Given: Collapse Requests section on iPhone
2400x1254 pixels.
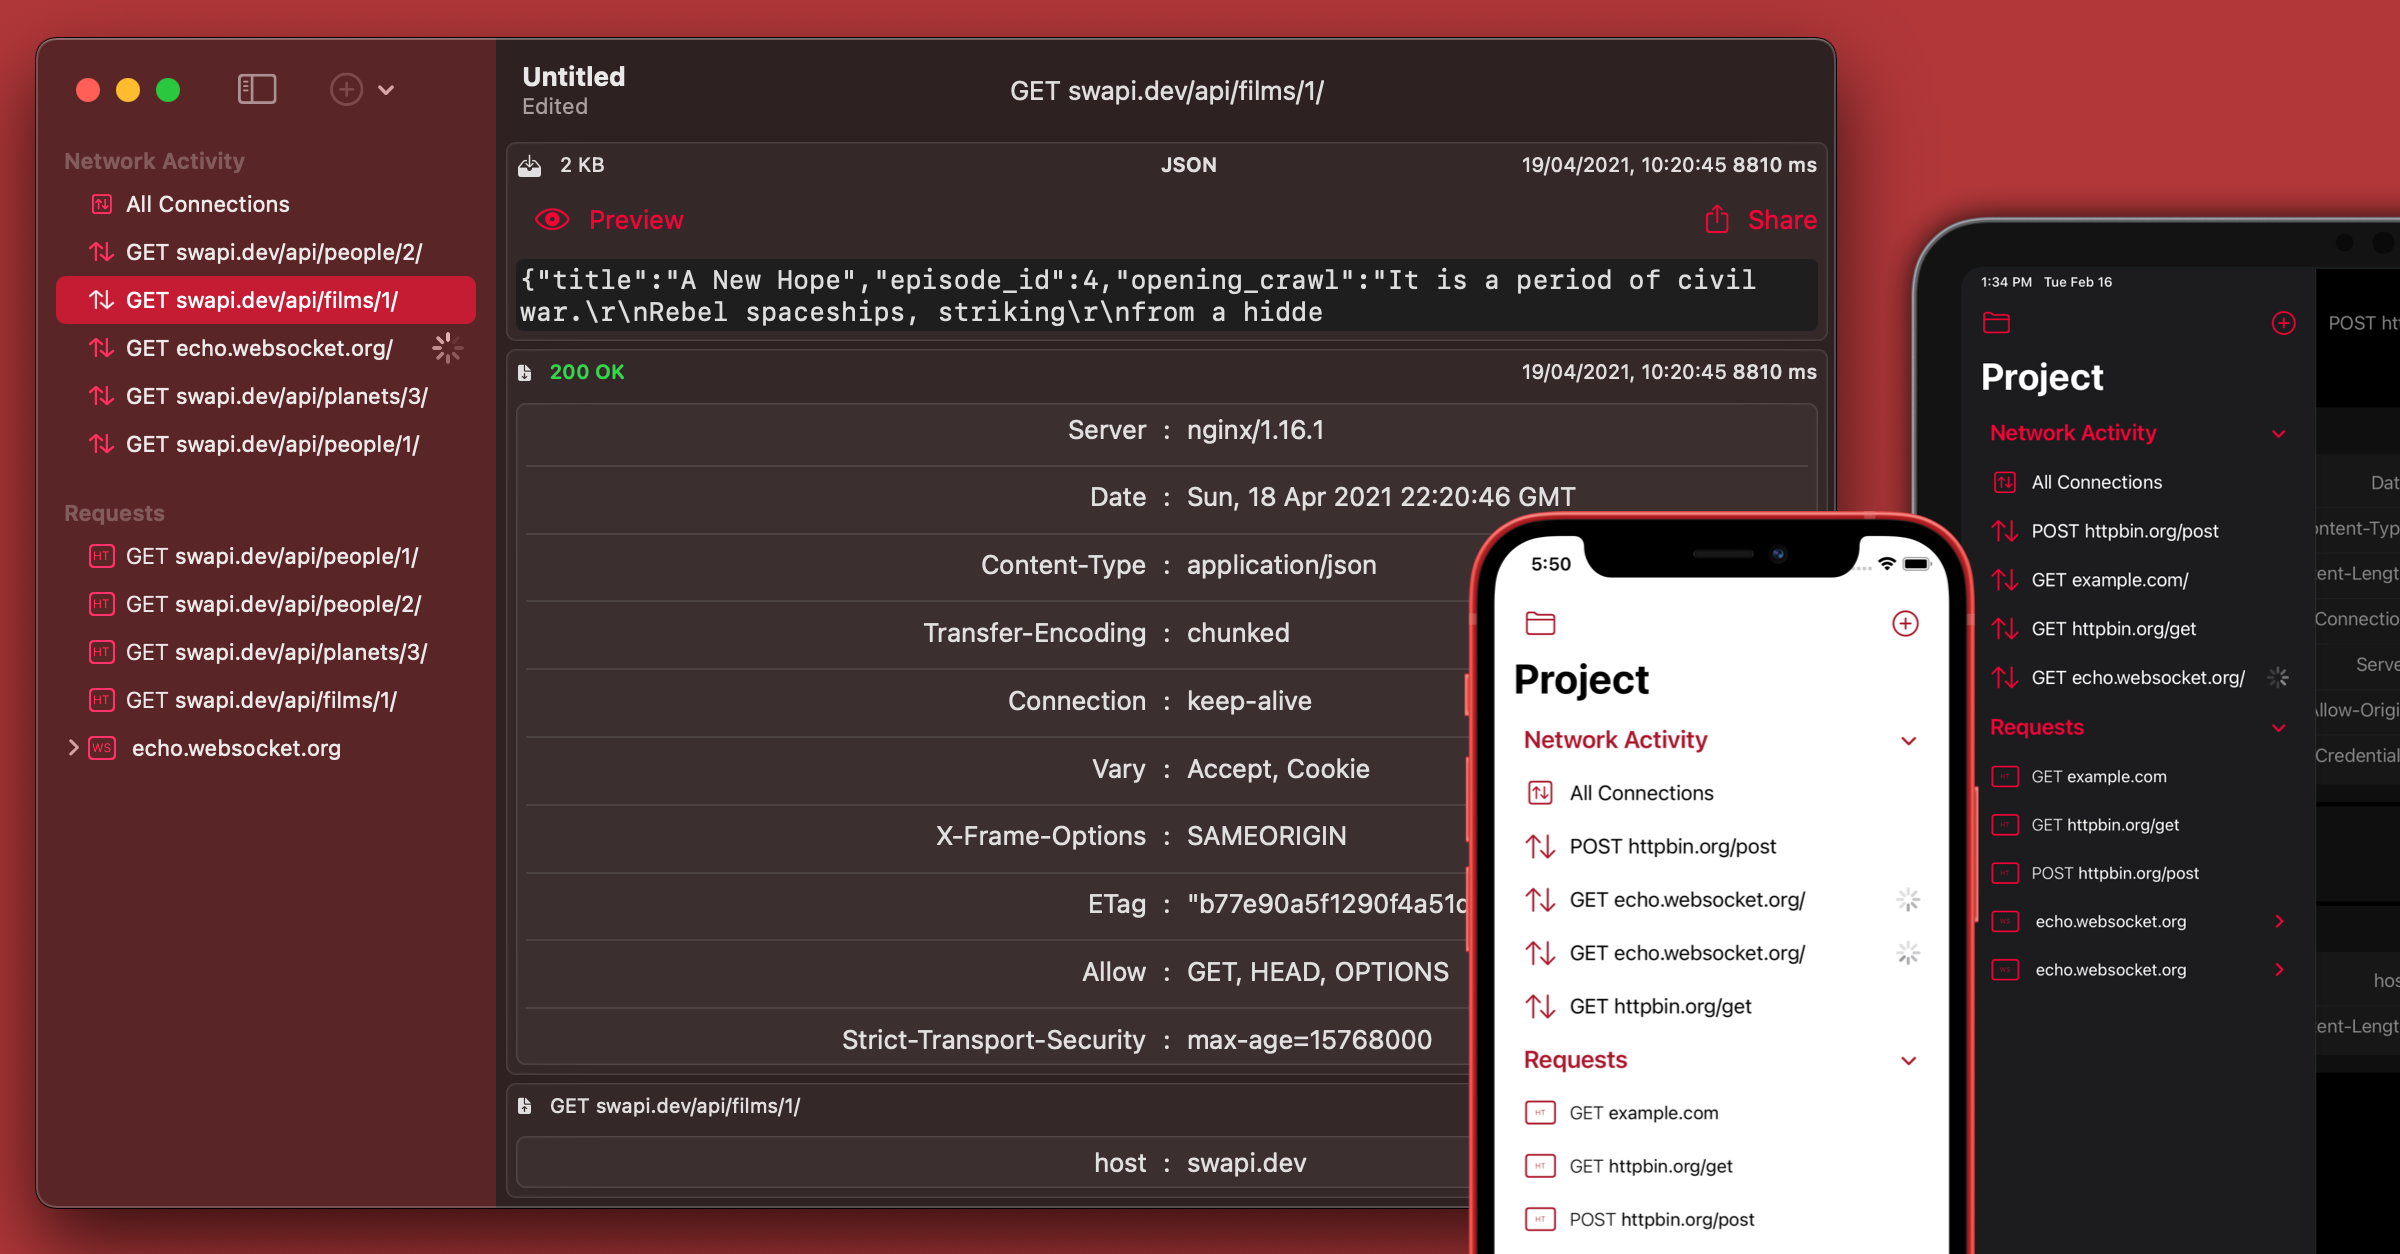Looking at the screenshot, I should tap(1908, 1061).
